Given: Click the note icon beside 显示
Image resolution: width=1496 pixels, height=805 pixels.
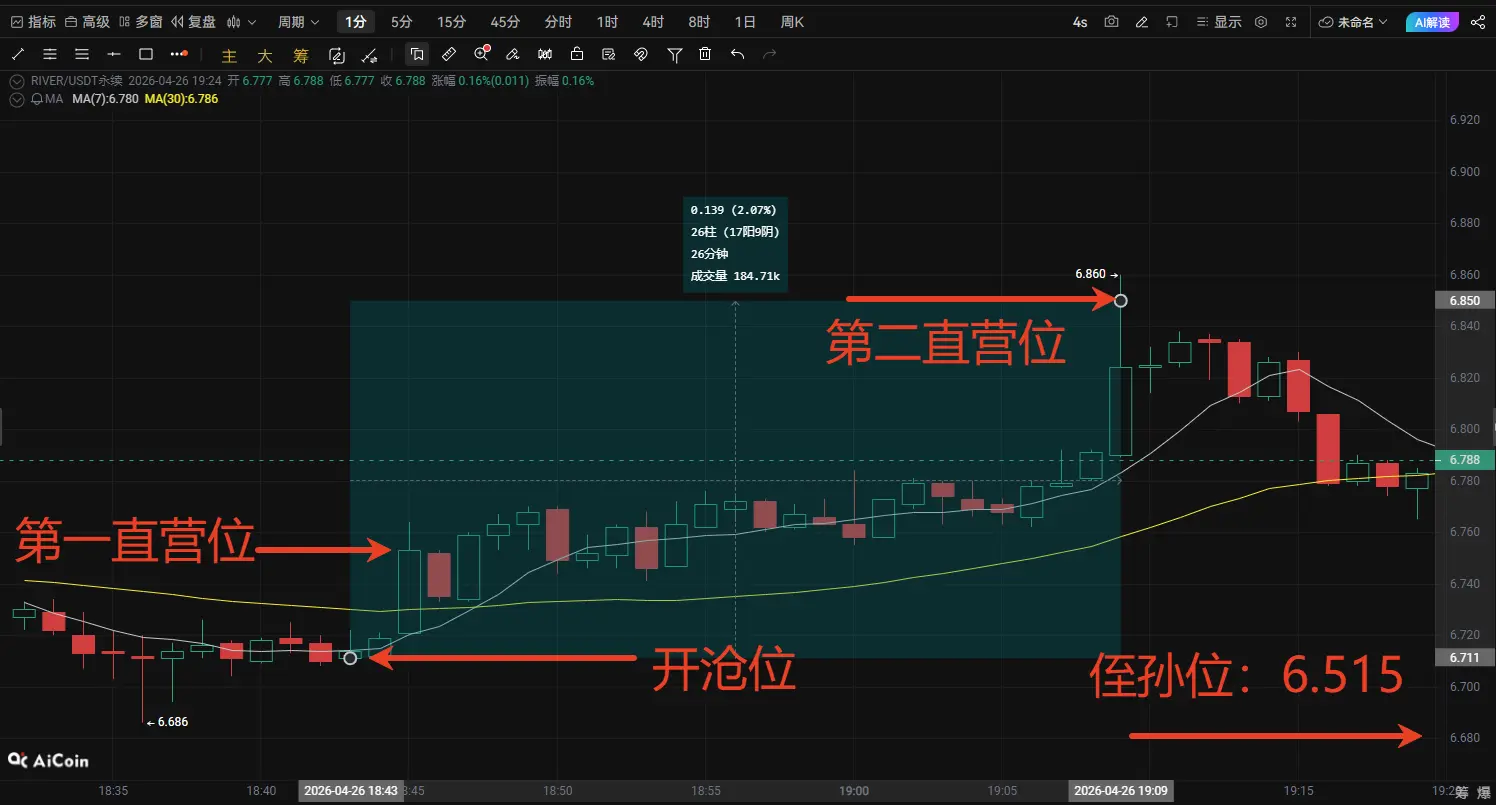Looking at the screenshot, I should click(x=1172, y=22).
